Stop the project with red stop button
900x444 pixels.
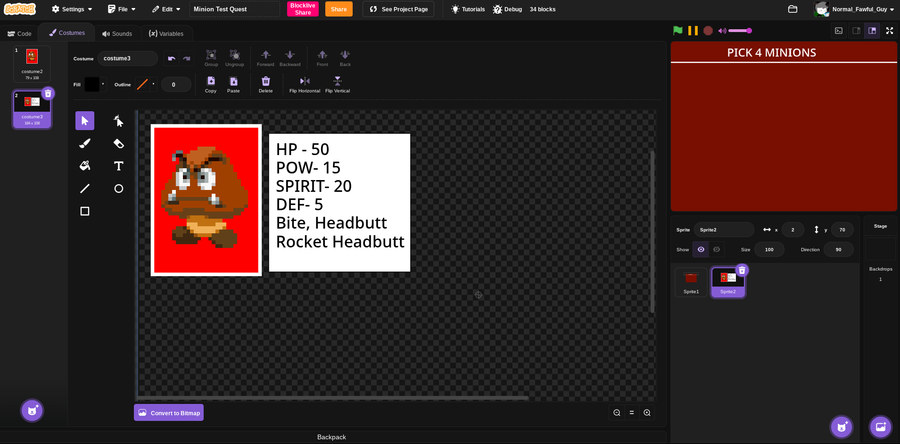coord(708,30)
